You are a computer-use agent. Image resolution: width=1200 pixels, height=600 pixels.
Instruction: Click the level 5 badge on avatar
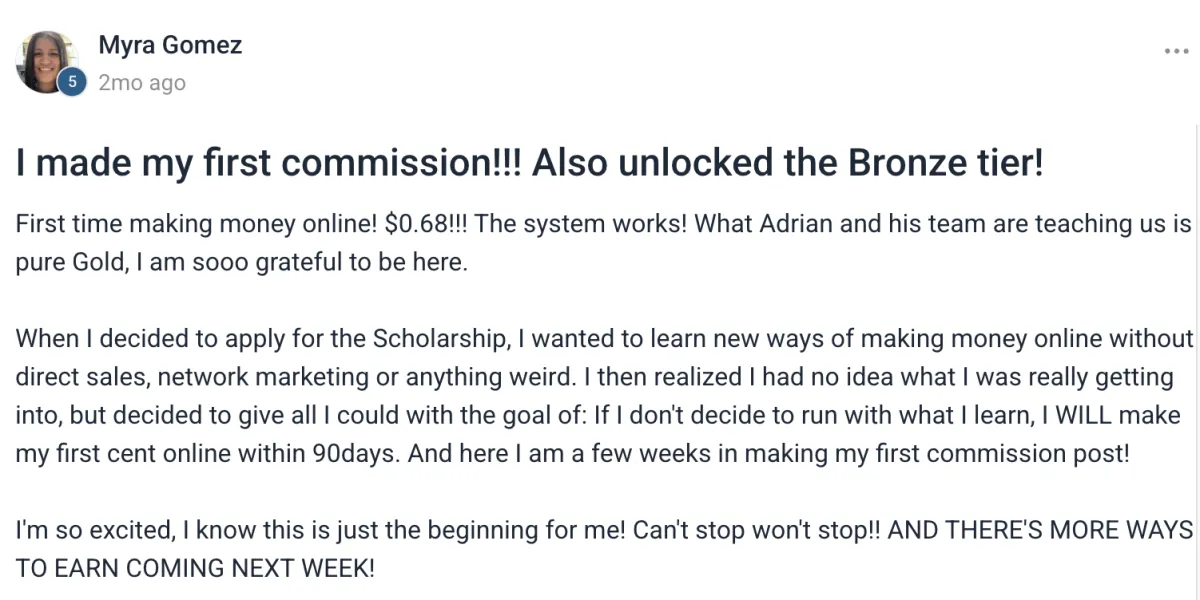pyautogui.click(x=71, y=83)
